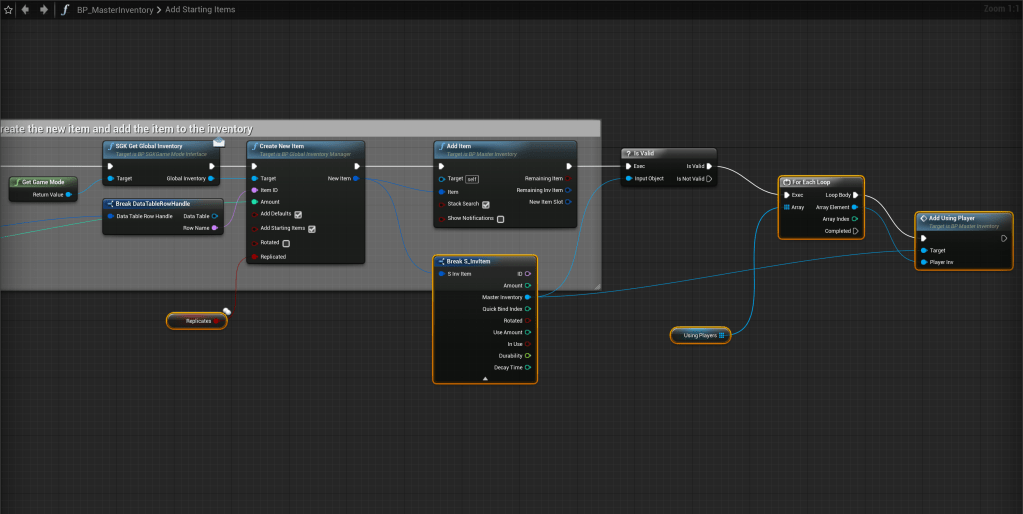The width and height of the screenshot is (1023, 514).
Task: Click the Array Element output pin
Action: pyautogui.click(x=854, y=207)
